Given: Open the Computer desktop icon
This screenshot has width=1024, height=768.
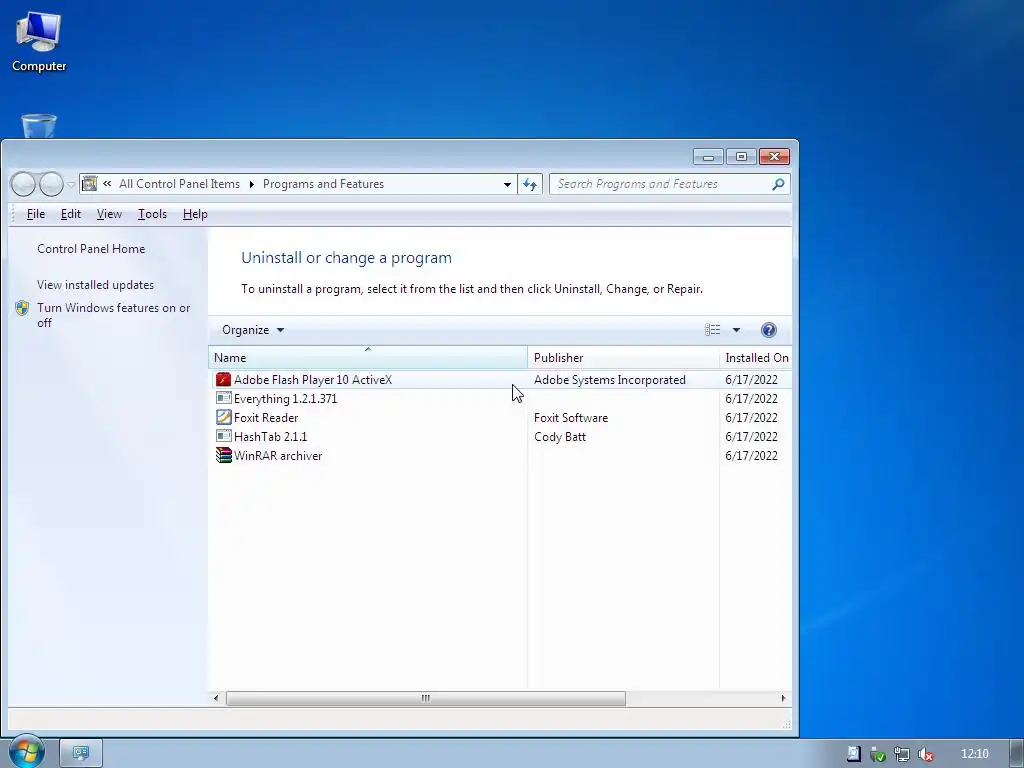Looking at the screenshot, I should pos(39,42).
